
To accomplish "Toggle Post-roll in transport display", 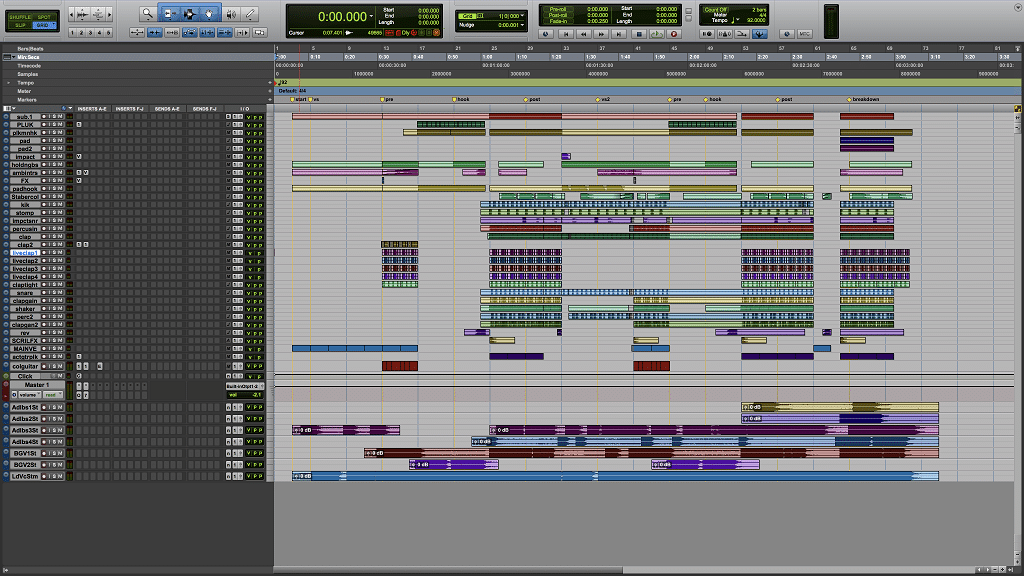I will (x=558, y=15).
